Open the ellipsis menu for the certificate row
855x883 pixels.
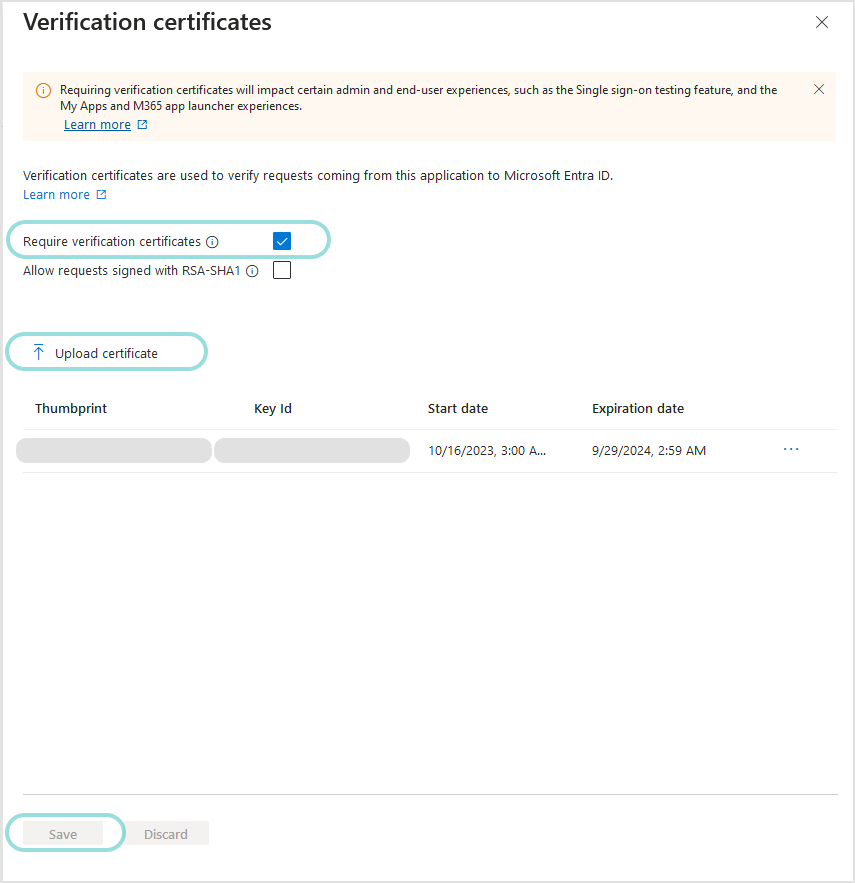[791, 449]
